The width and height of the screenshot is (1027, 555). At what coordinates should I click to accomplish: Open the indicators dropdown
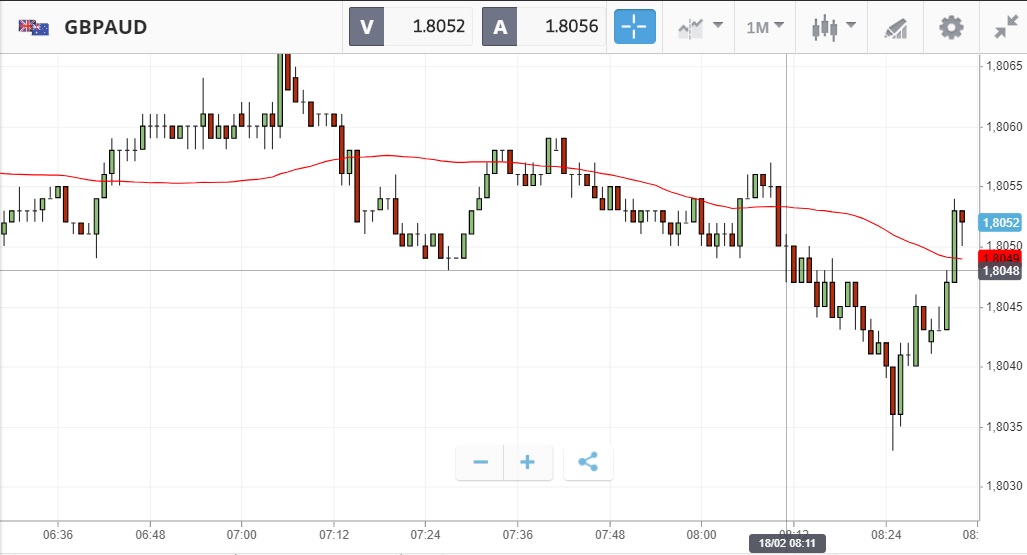click(x=699, y=27)
